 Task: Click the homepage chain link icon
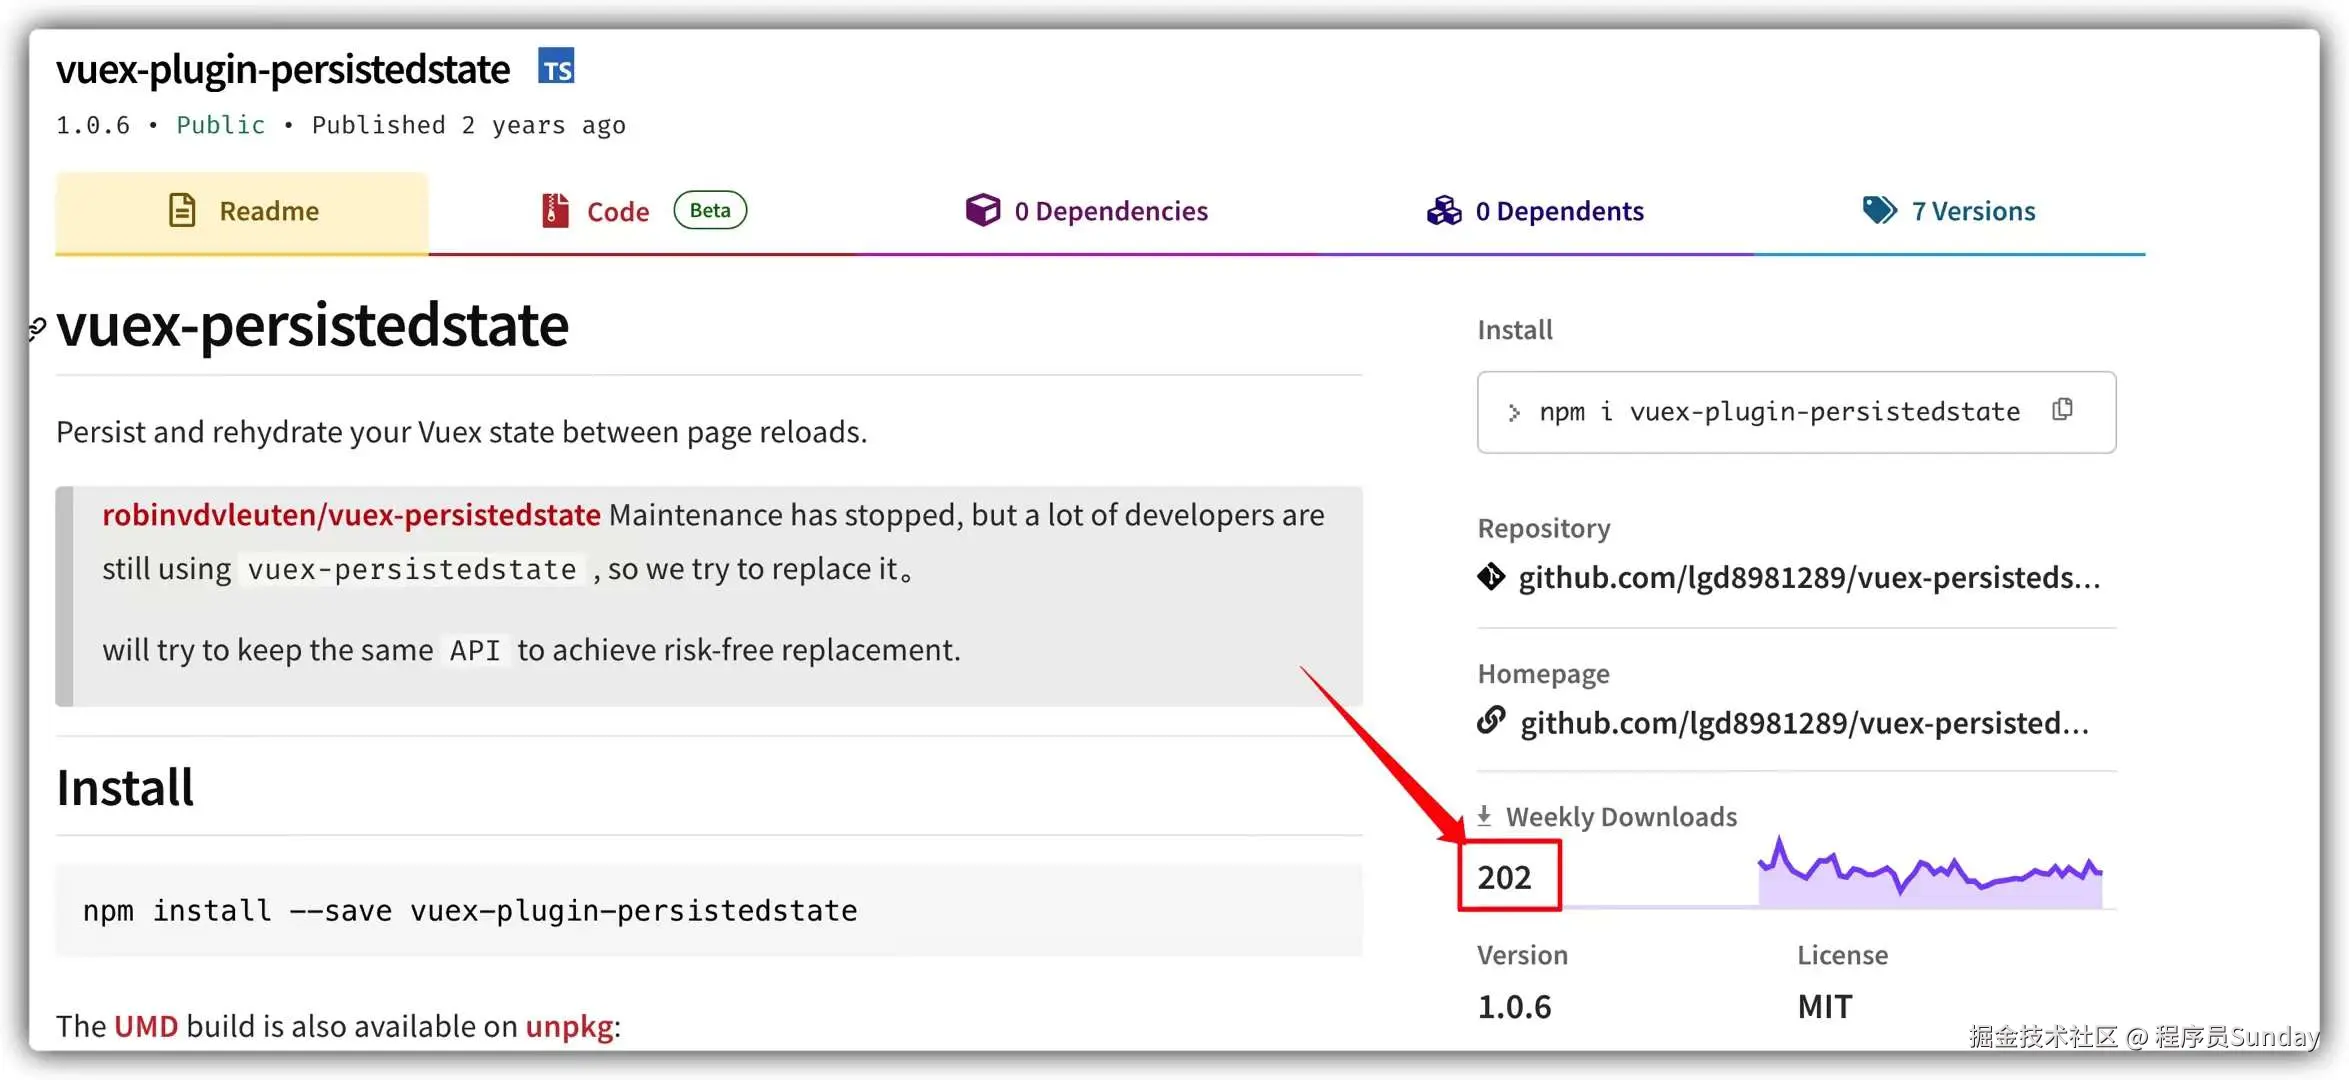coord(1491,721)
